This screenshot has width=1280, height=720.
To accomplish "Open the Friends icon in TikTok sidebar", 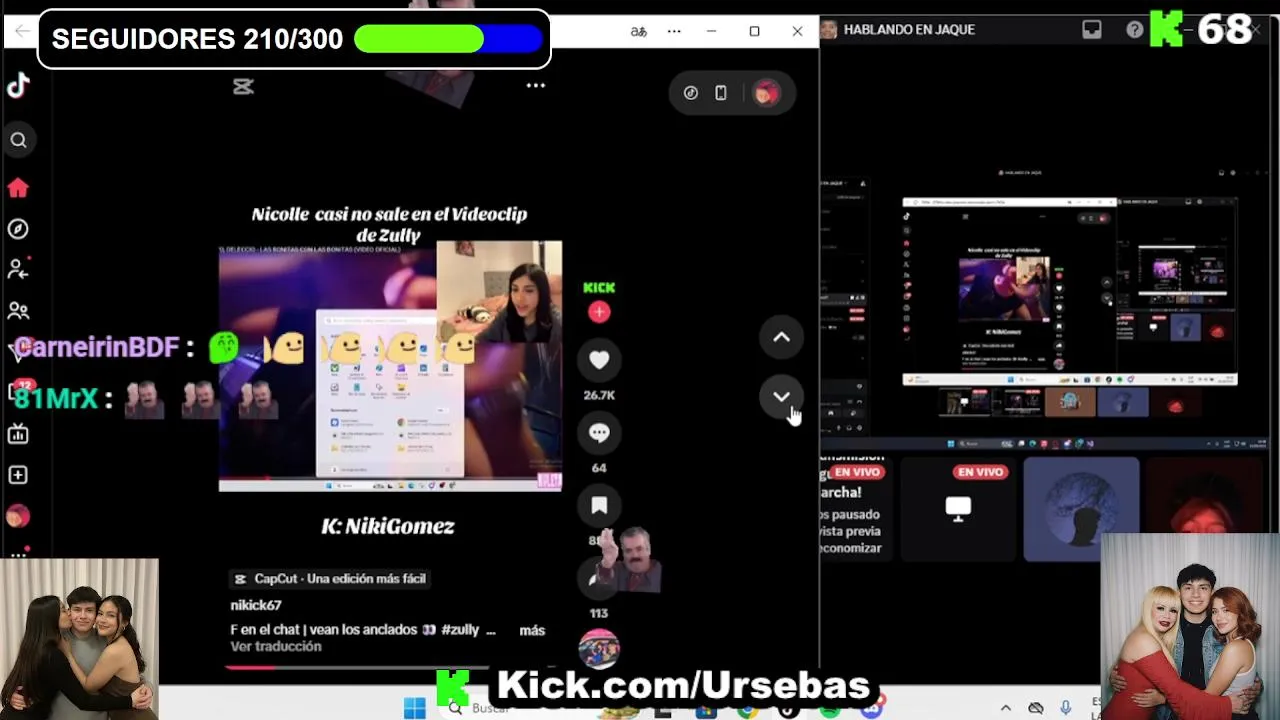I will pyautogui.click(x=18, y=311).
